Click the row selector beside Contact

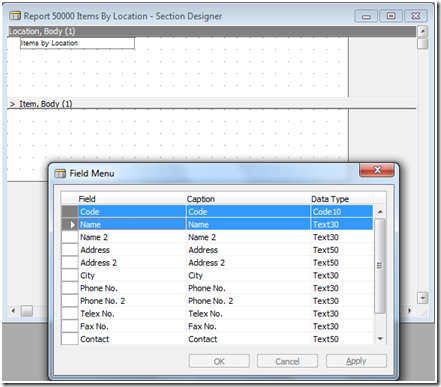(70, 339)
